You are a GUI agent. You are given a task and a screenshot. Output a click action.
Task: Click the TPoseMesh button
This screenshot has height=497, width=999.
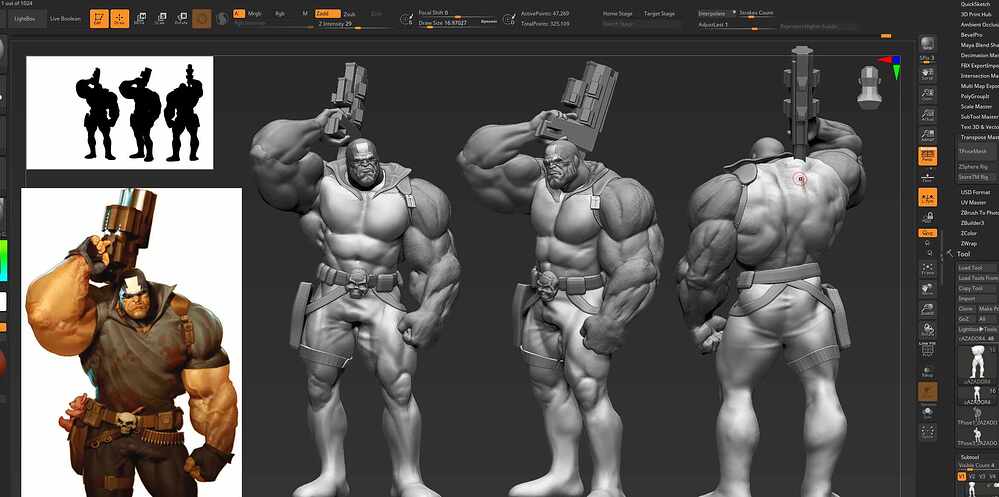pyautogui.click(x=978, y=152)
